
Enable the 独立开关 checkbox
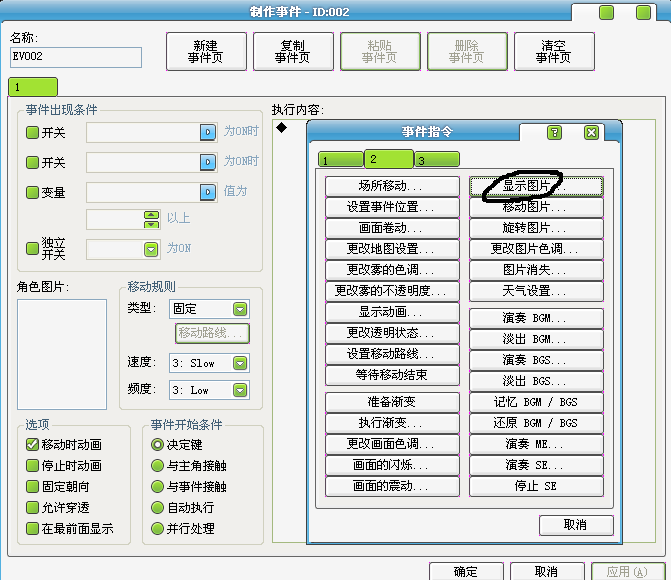[x=33, y=248]
